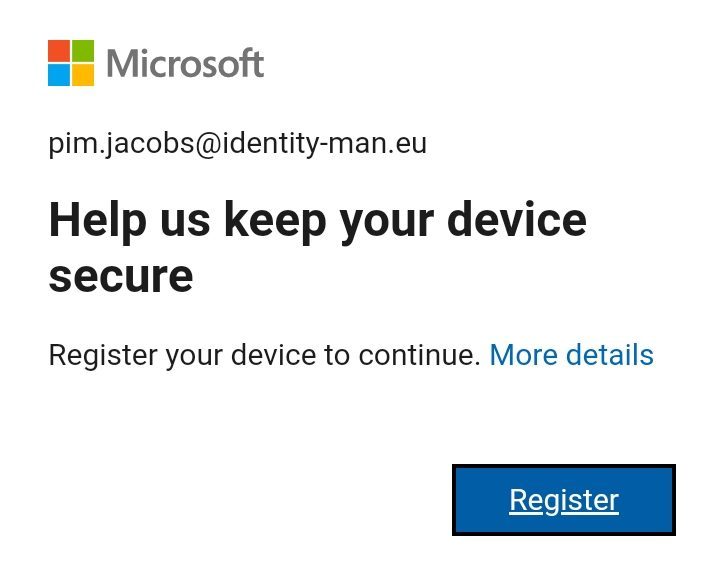This screenshot has width=706, height=585.
Task: Click the underlined Register label text
Action: click(564, 500)
